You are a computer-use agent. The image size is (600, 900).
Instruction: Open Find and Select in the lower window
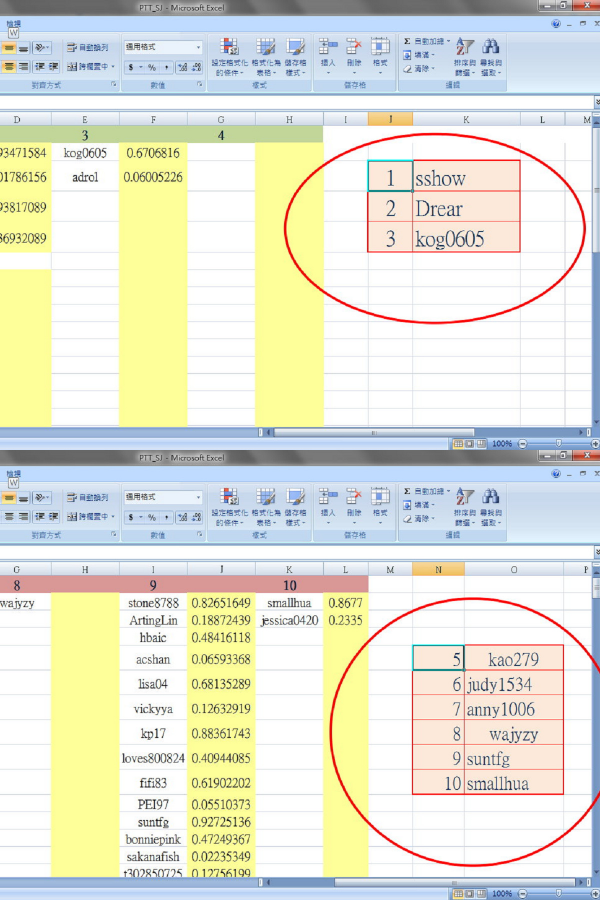pos(491,507)
